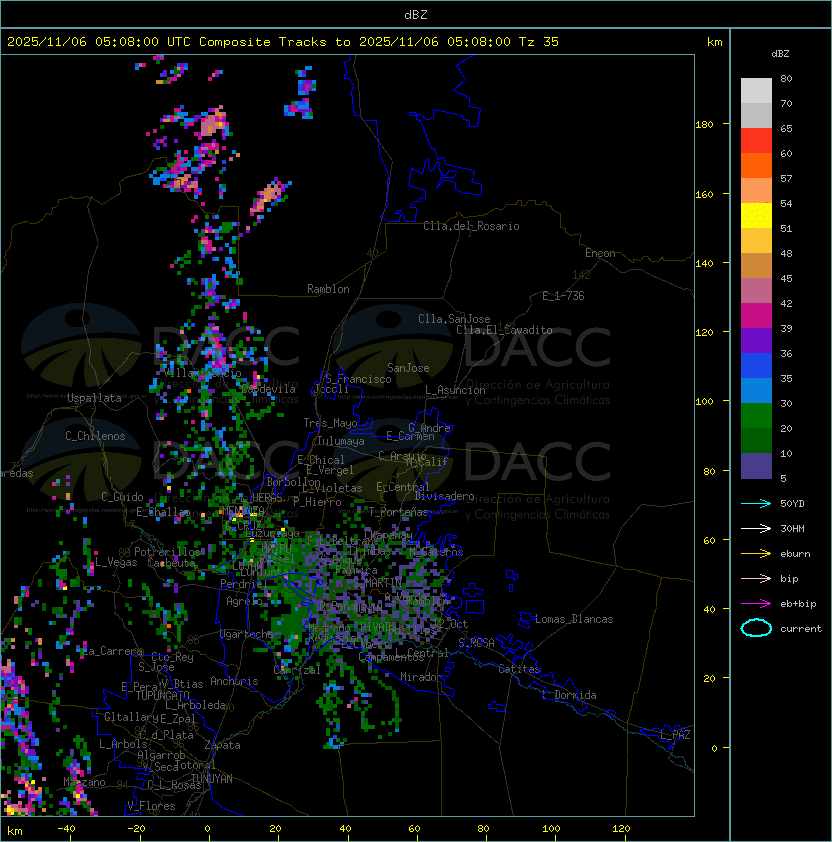Image resolution: width=832 pixels, height=842 pixels.
Task: Click the '120' km tick on horizontal axis
Action: [x=621, y=829]
